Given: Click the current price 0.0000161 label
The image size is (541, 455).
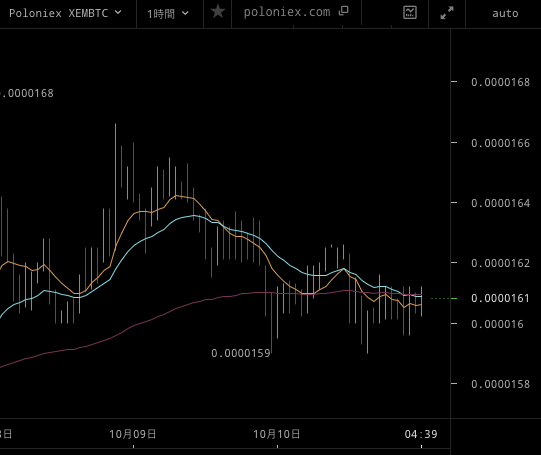Looking at the screenshot, I should coord(500,298).
